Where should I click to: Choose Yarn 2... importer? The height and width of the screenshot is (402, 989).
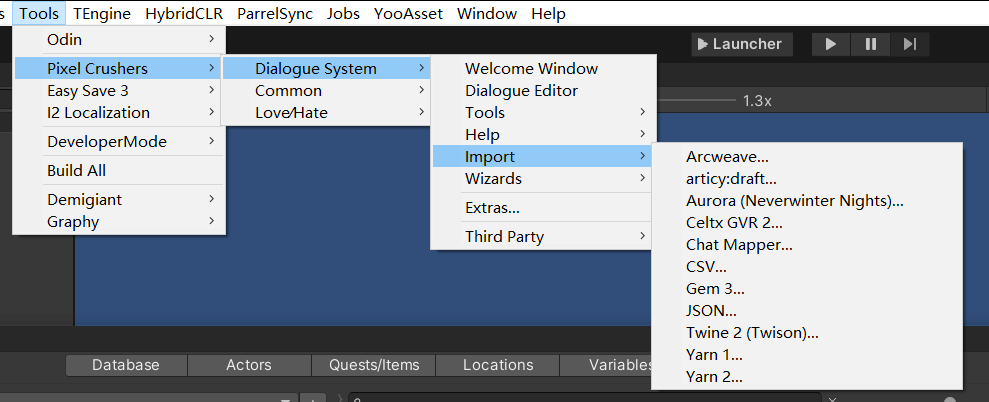pyautogui.click(x=807, y=377)
